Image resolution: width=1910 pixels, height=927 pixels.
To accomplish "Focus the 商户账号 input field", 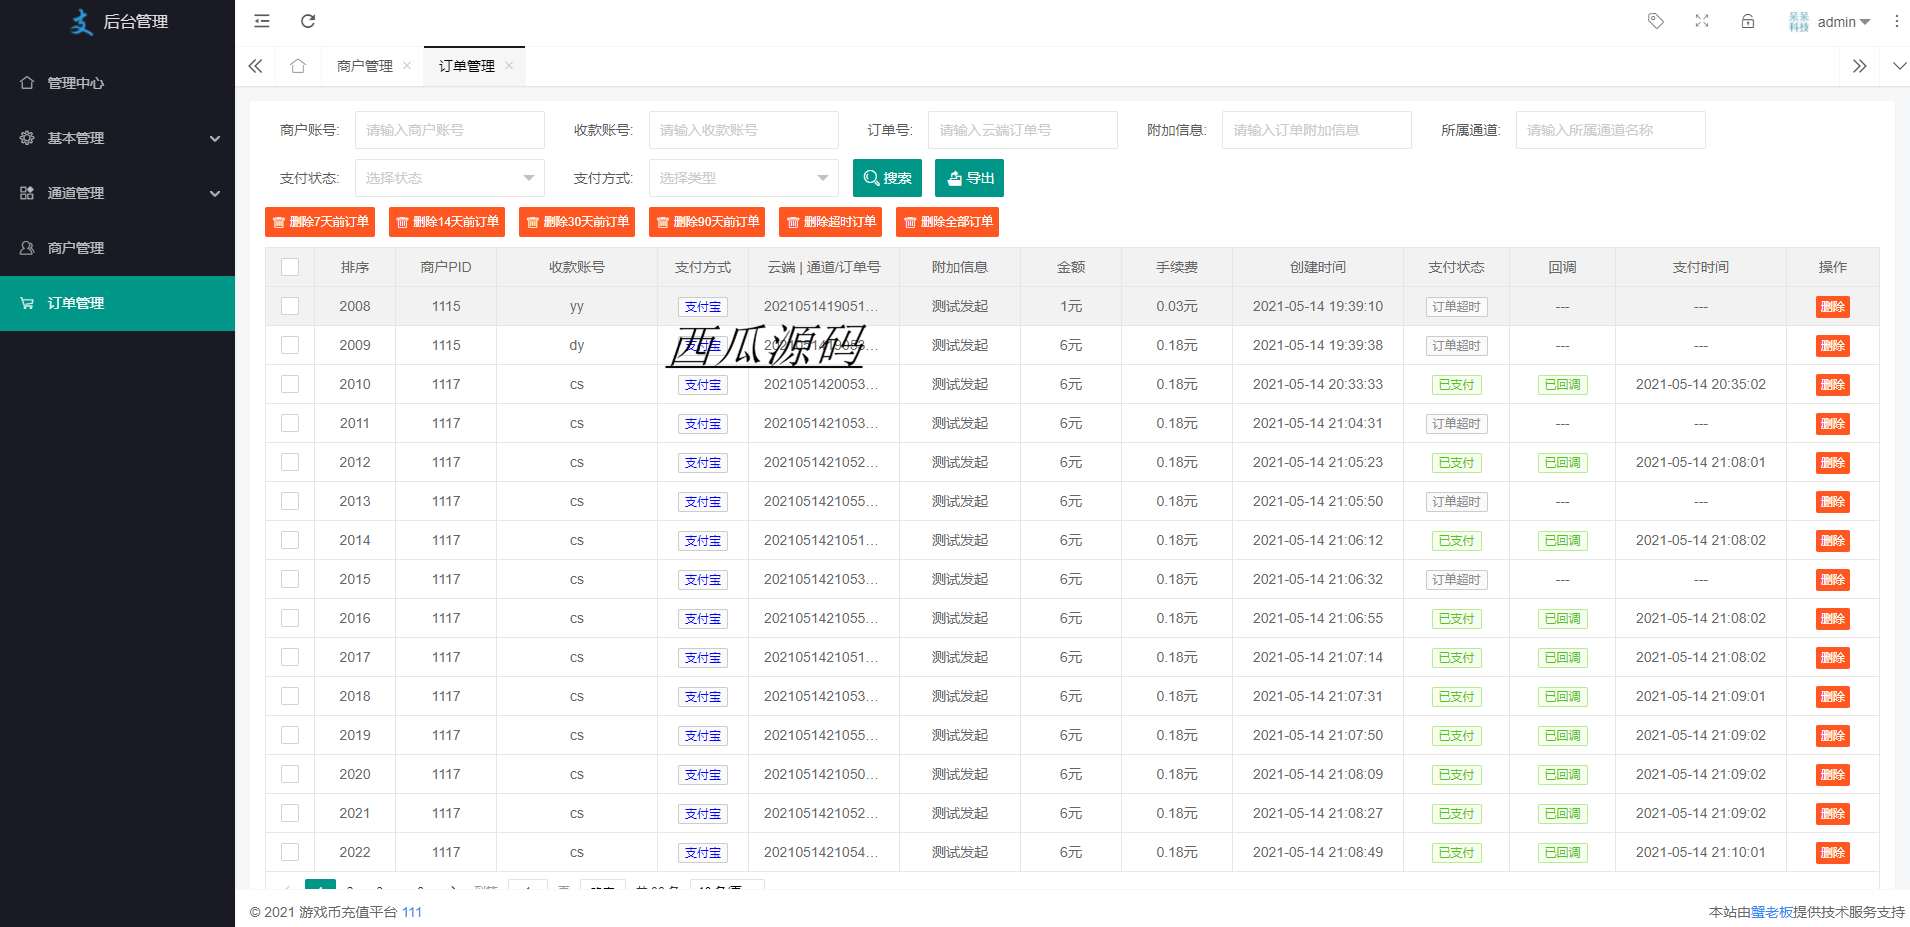I will coord(450,130).
